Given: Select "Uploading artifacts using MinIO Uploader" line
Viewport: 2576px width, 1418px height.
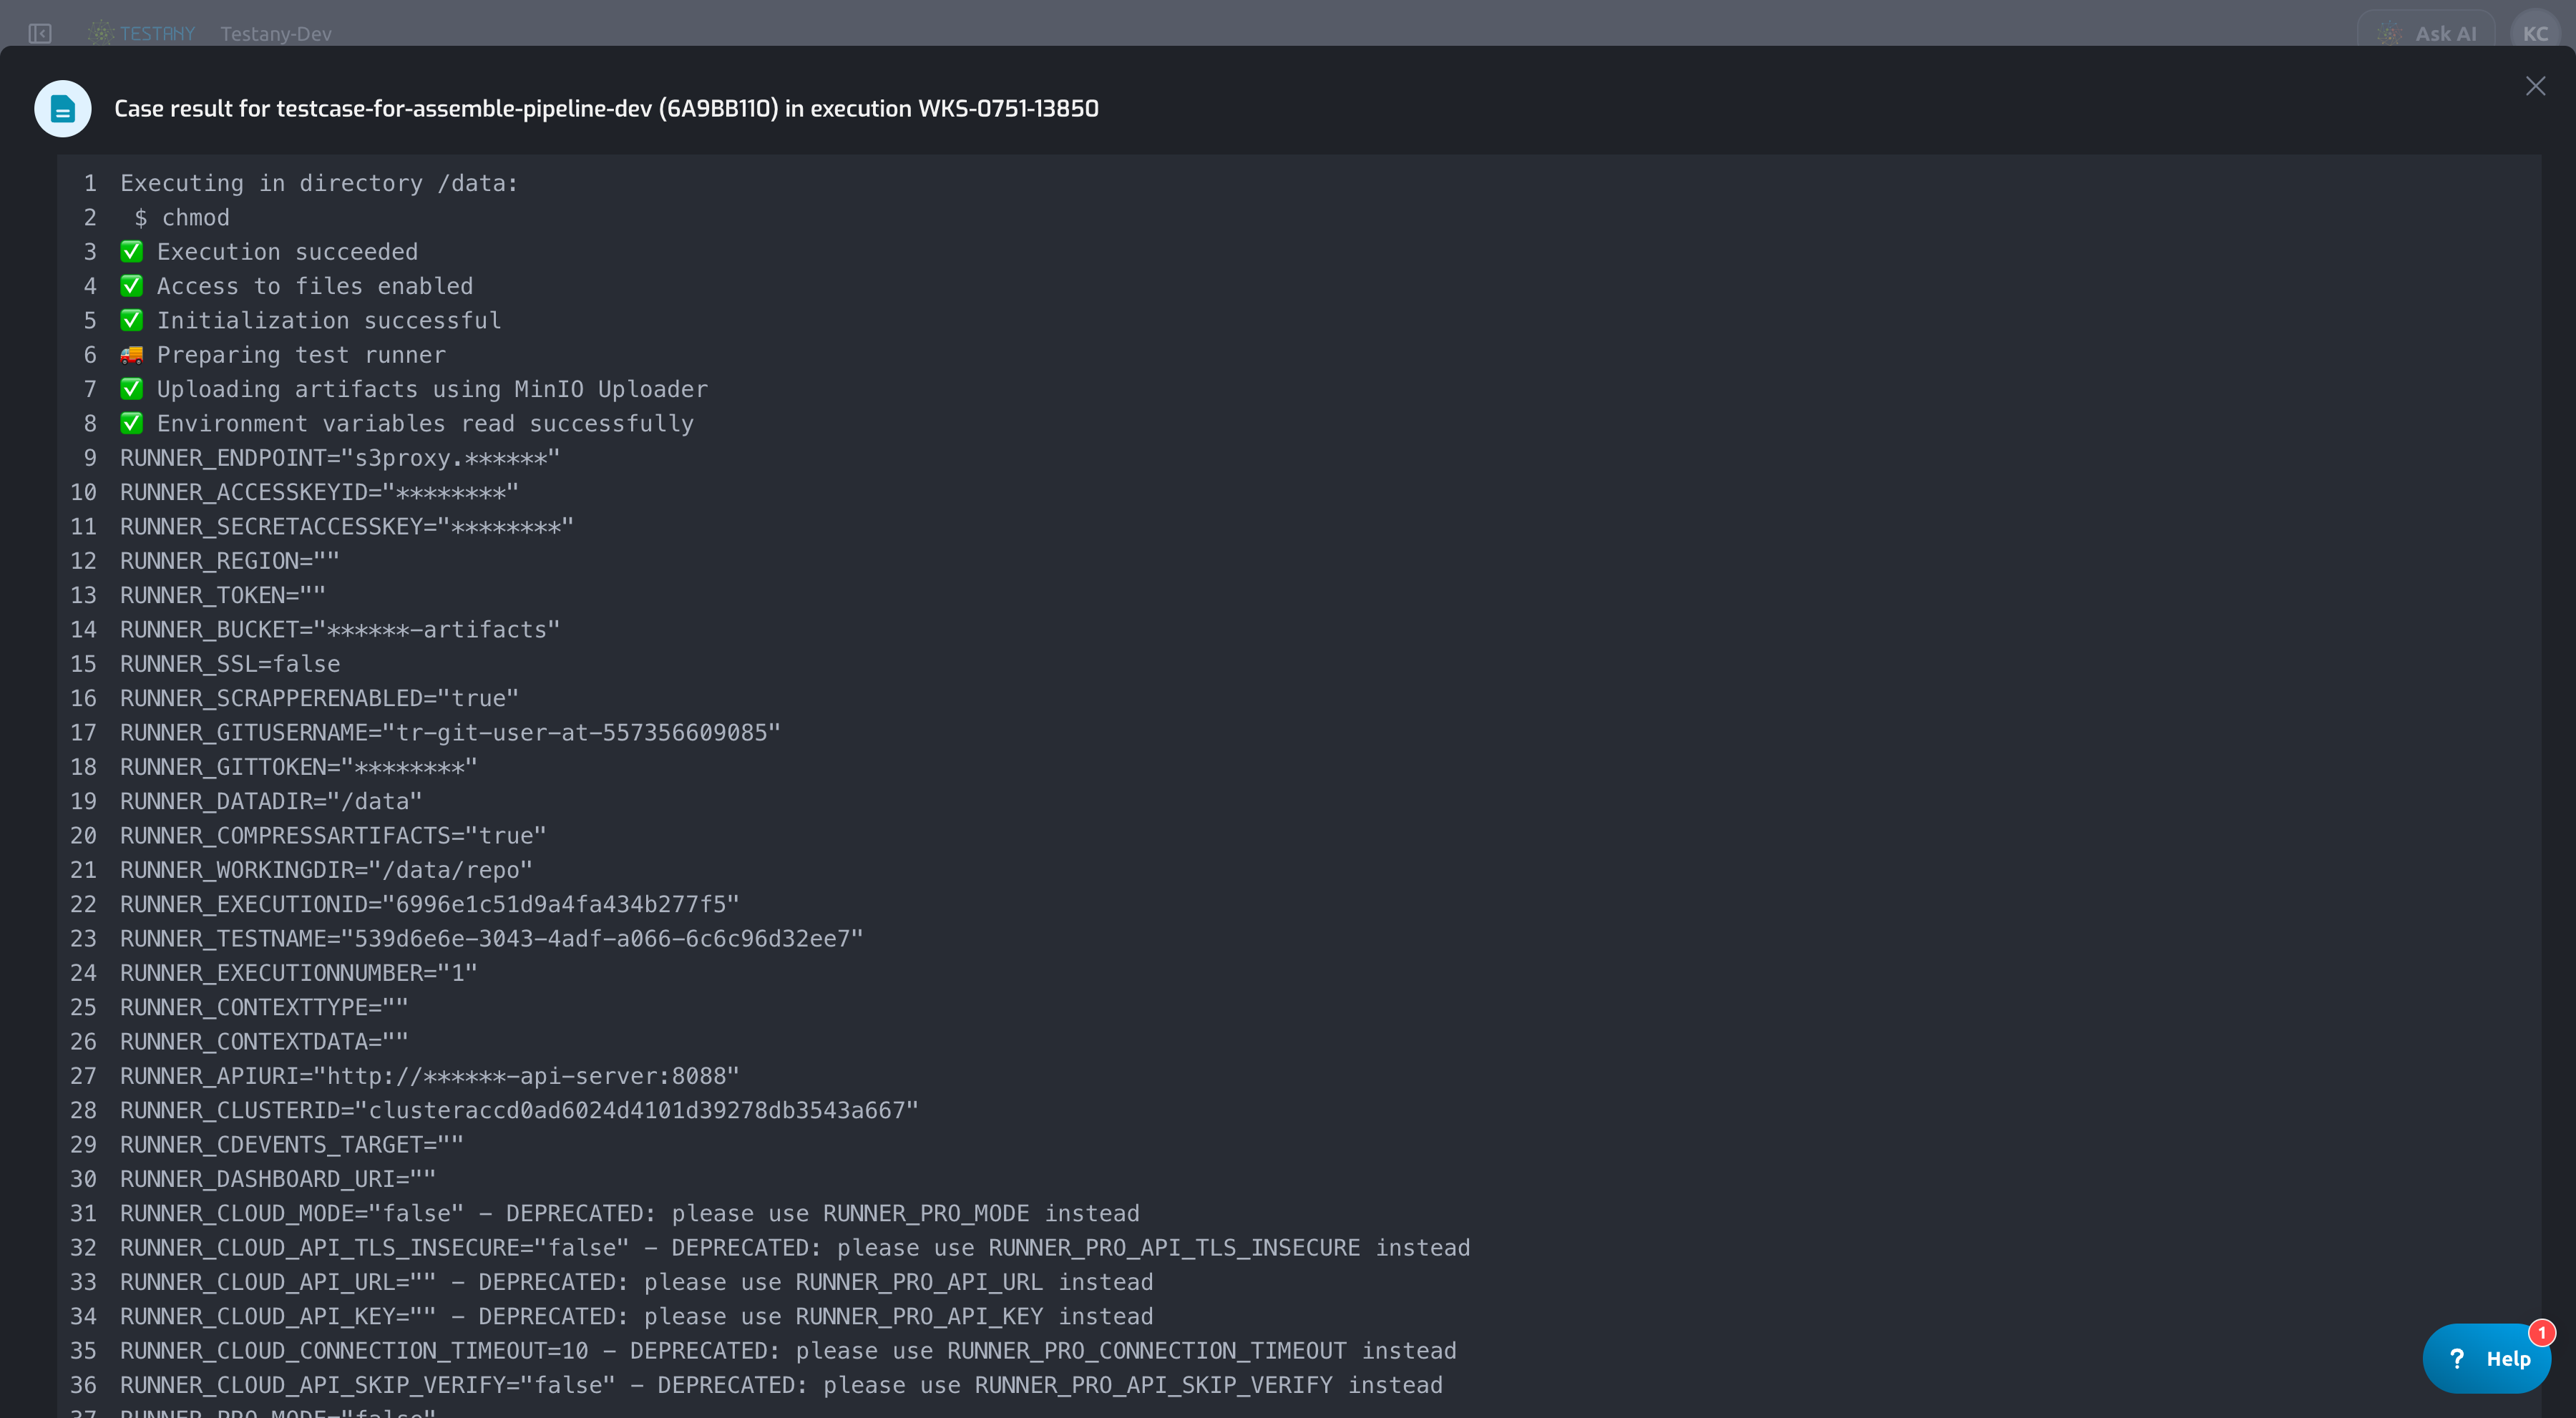Looking at the screenshot, I should [x=432, y=388].
